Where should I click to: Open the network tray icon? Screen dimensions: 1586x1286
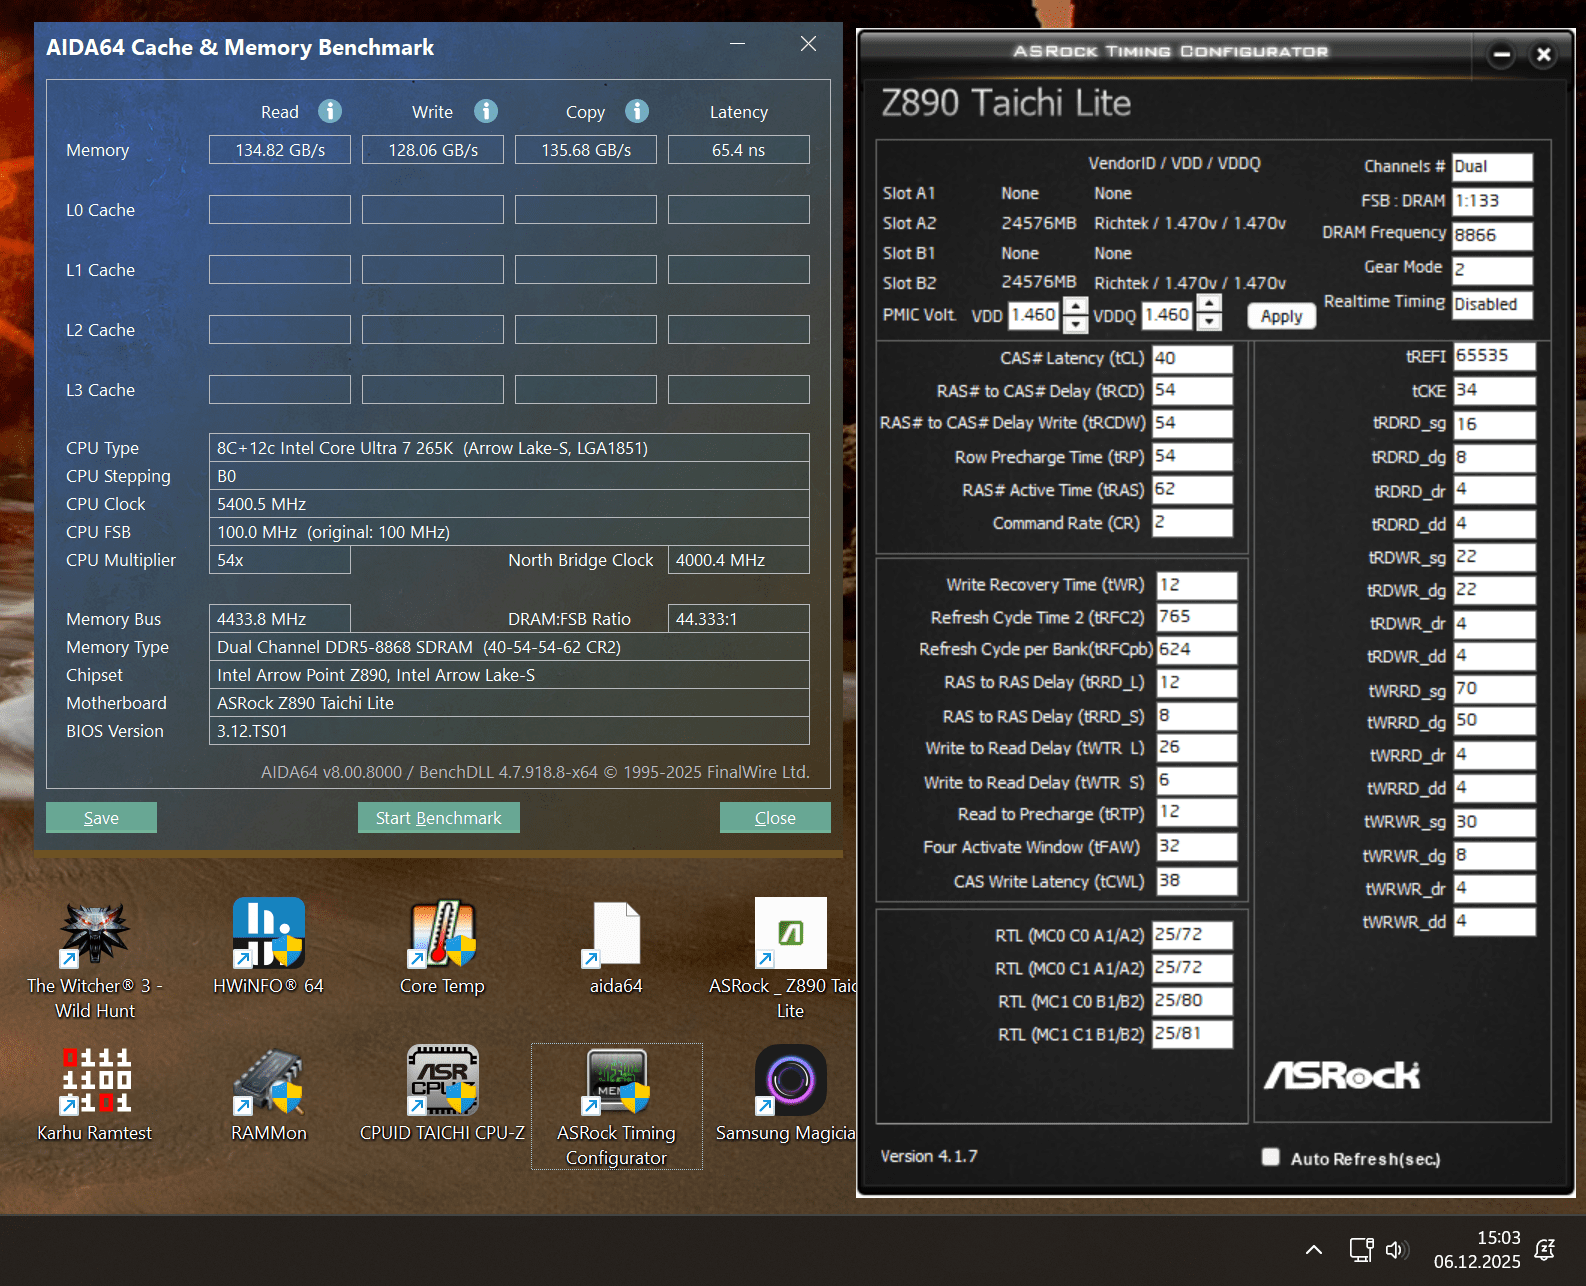1361,1249
